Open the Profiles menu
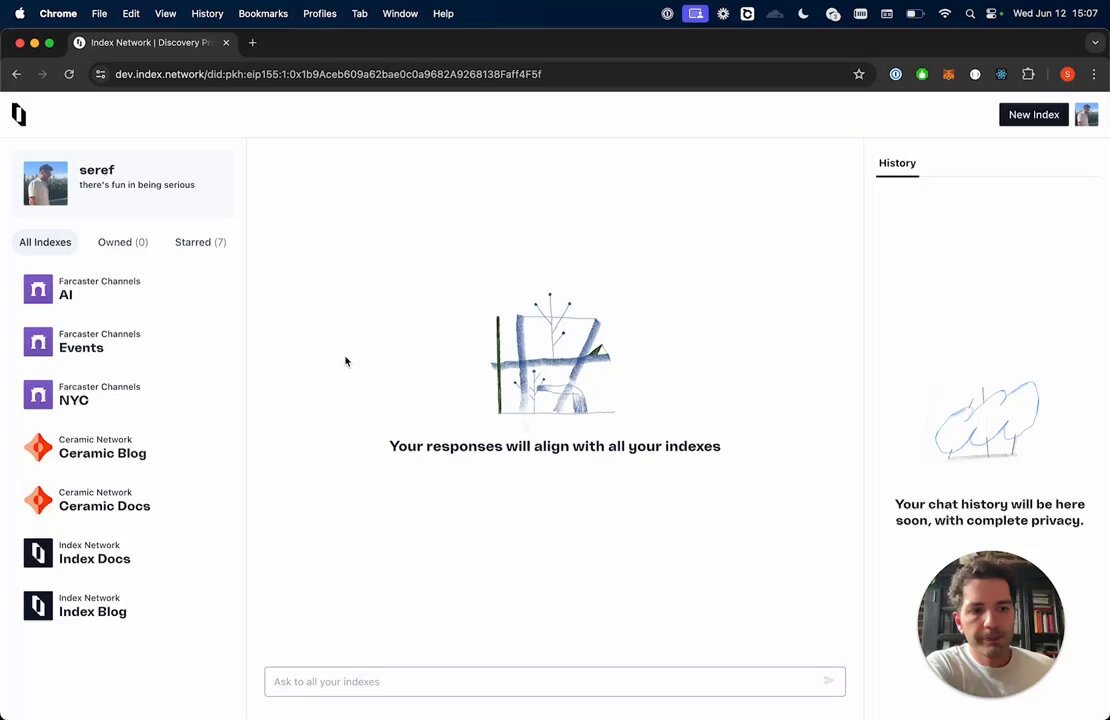The width and height of the screenshot is (1110, 720). tap(320, 13)
